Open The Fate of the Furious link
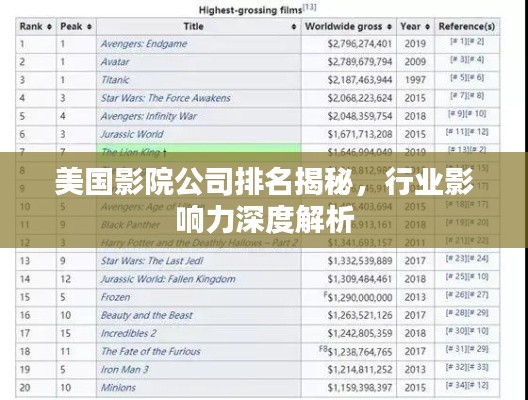528x400 pixels. tap(151, 352)
